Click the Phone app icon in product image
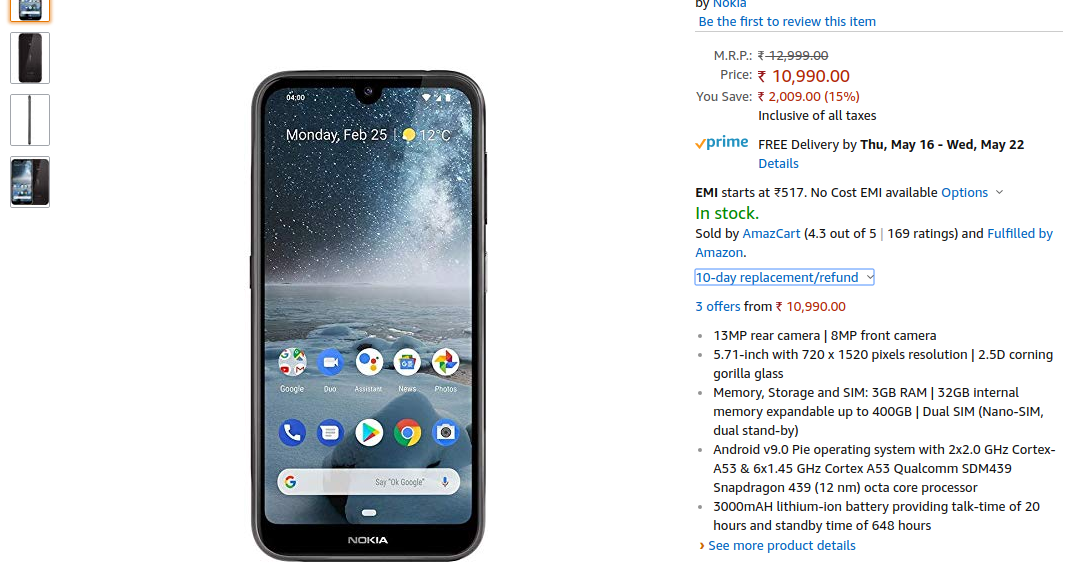The width and height of the screenshot is (1083, 569). pos(292,433)
